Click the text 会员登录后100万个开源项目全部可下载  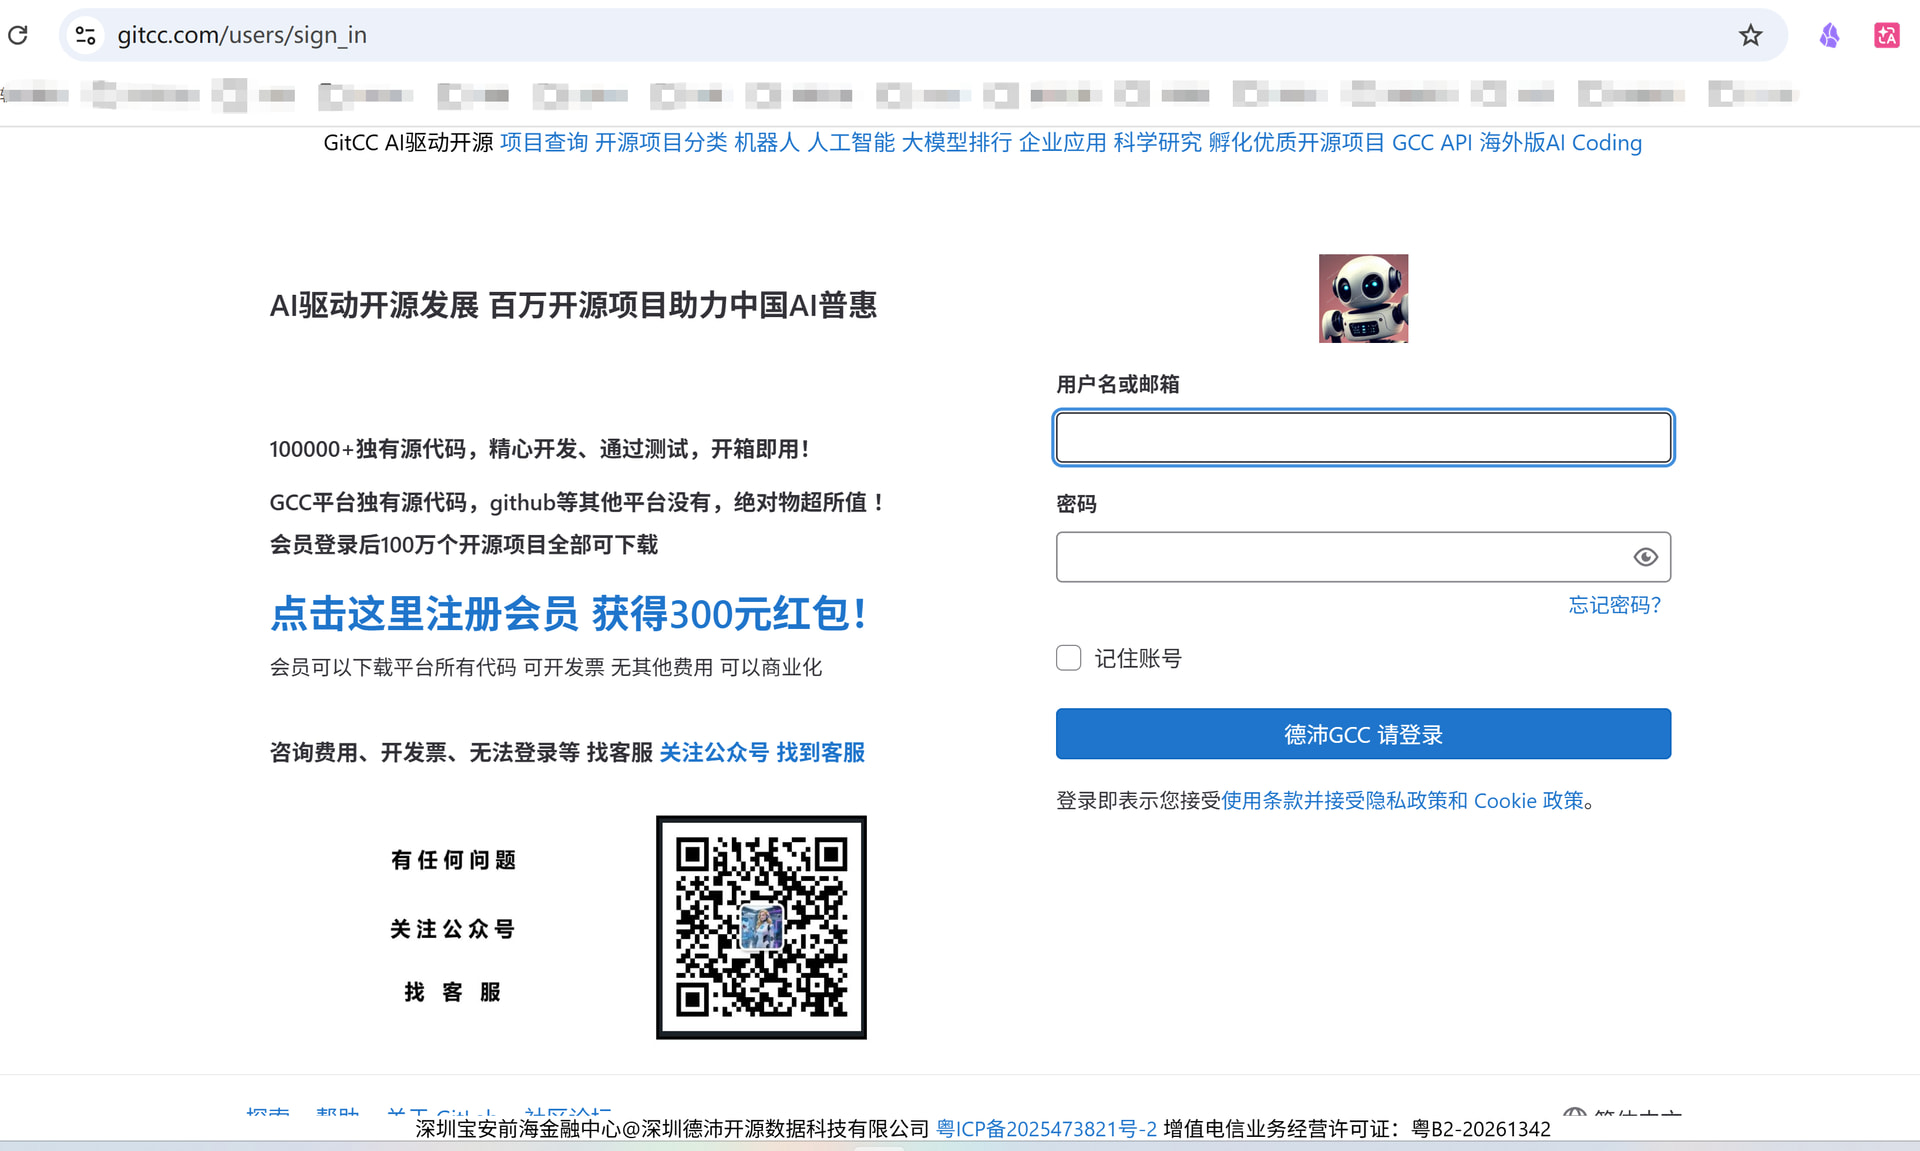click(x=464, y=545)
